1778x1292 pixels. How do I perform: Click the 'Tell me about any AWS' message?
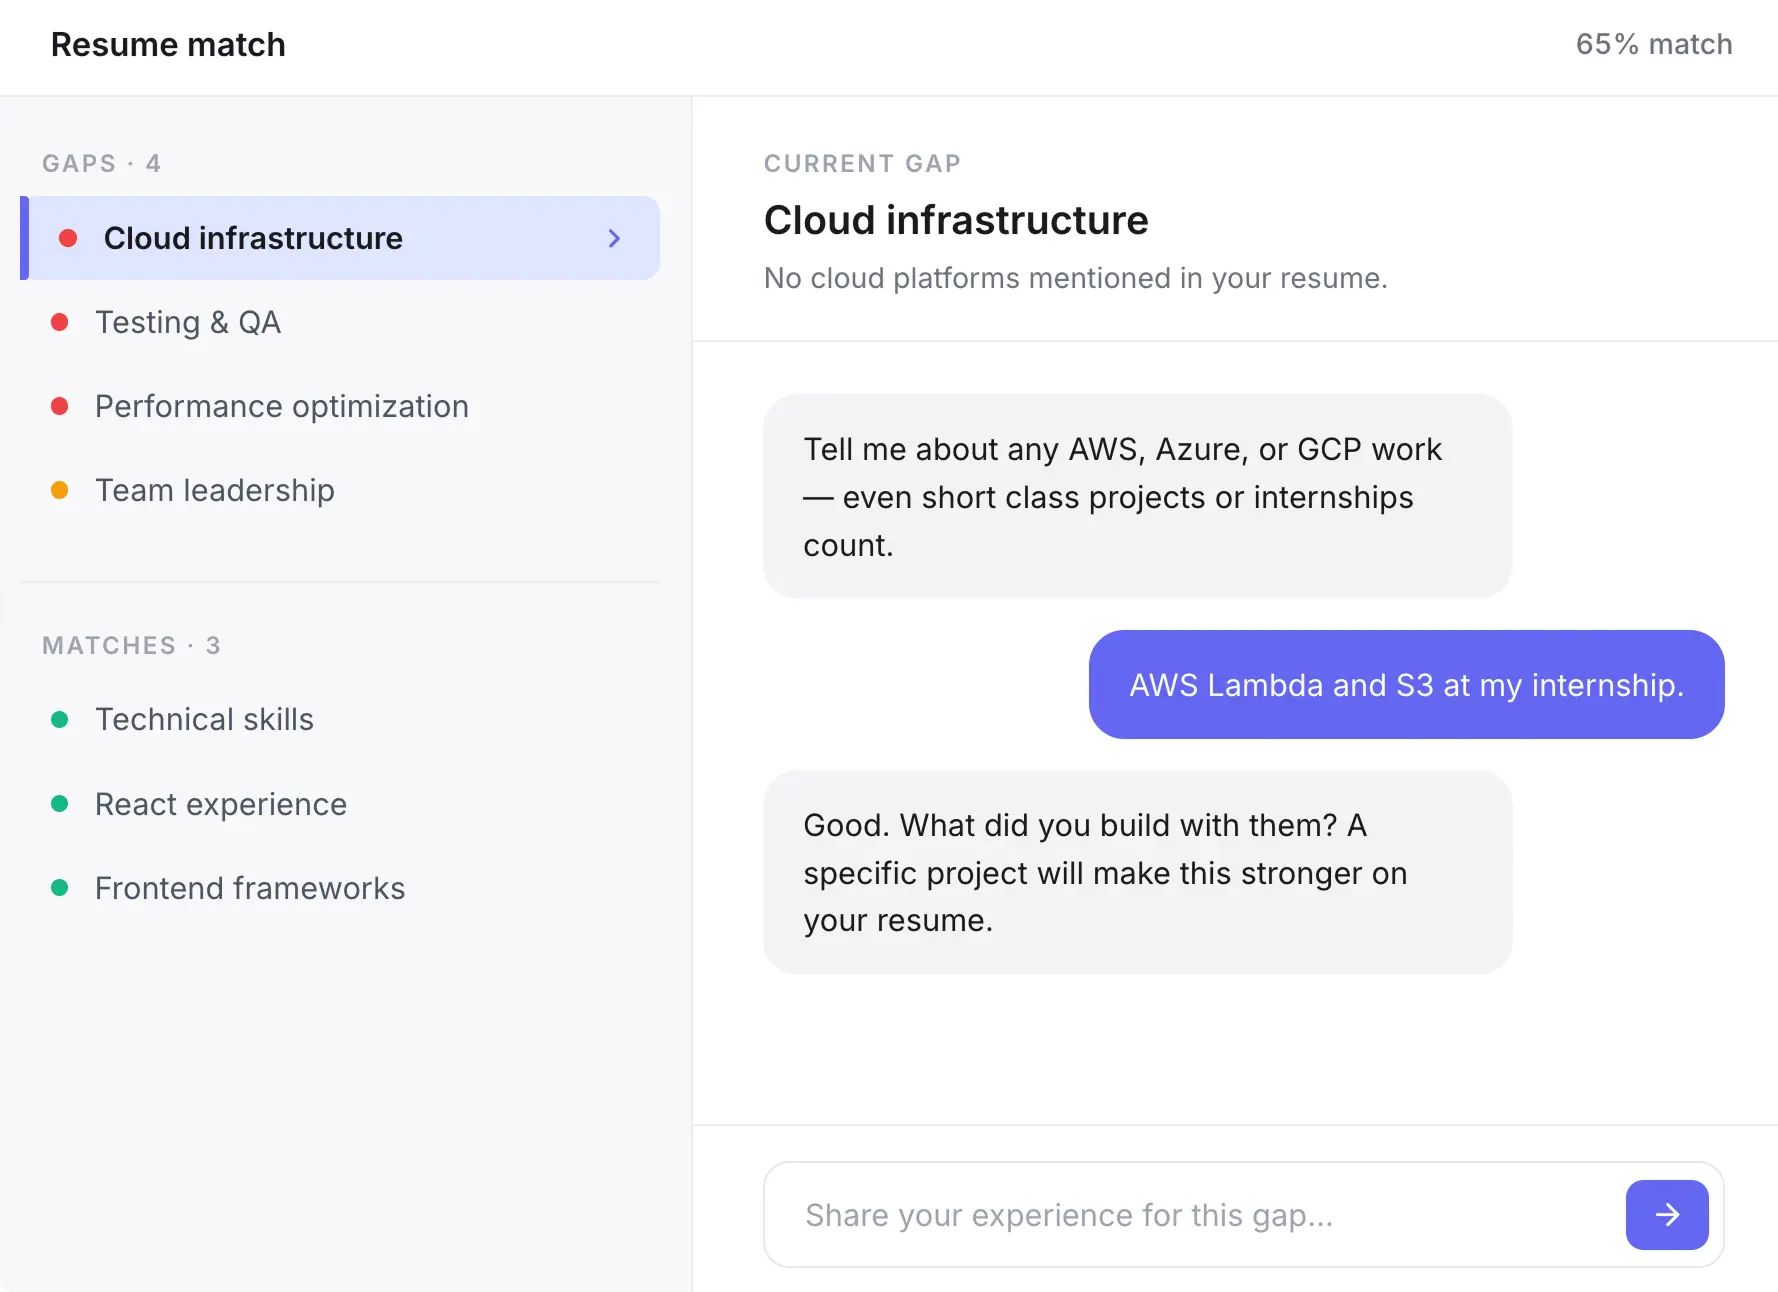pyautogui.click(x=1137, y=496)
